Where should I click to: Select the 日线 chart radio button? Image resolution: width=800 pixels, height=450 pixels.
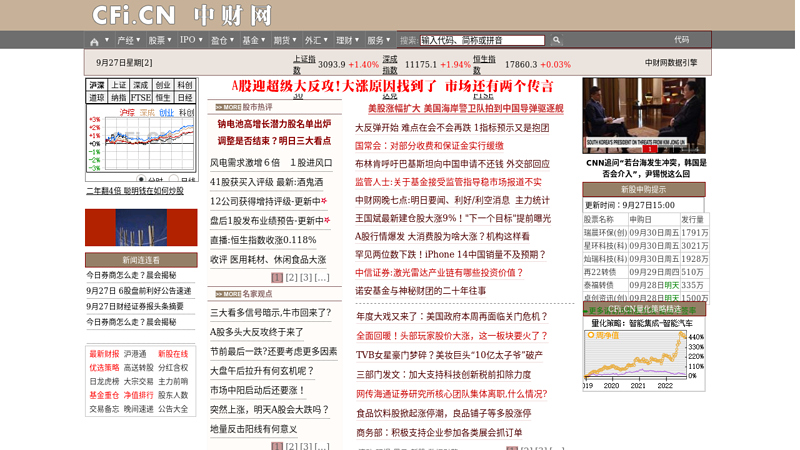click(x=174, y=179)
